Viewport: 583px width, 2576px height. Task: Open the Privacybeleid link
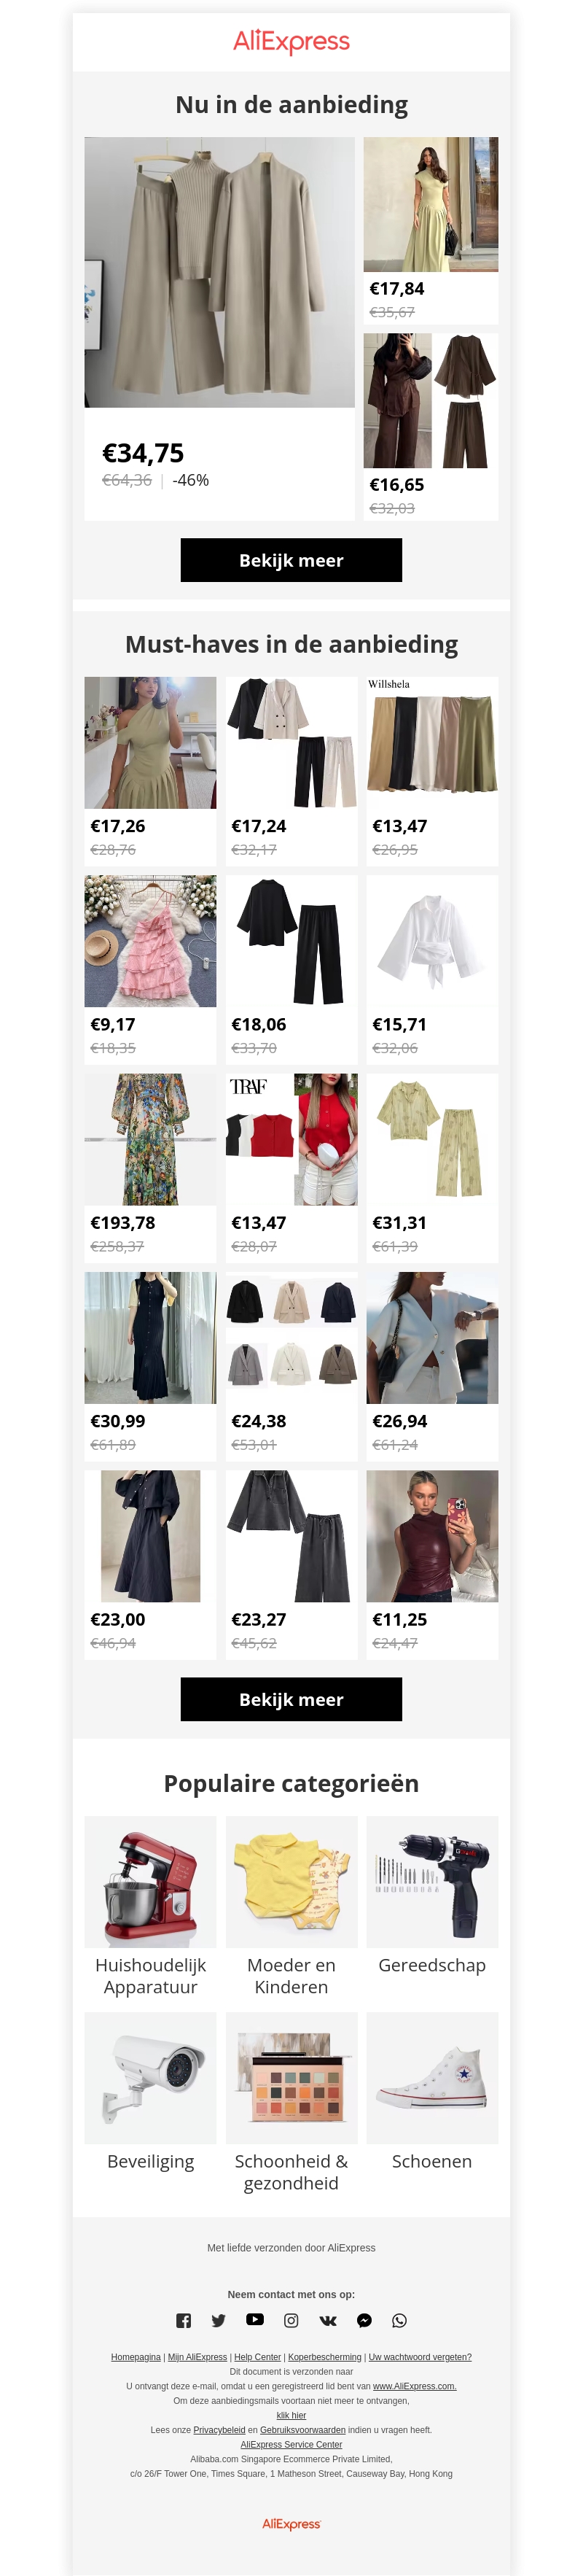point(219,2429)
